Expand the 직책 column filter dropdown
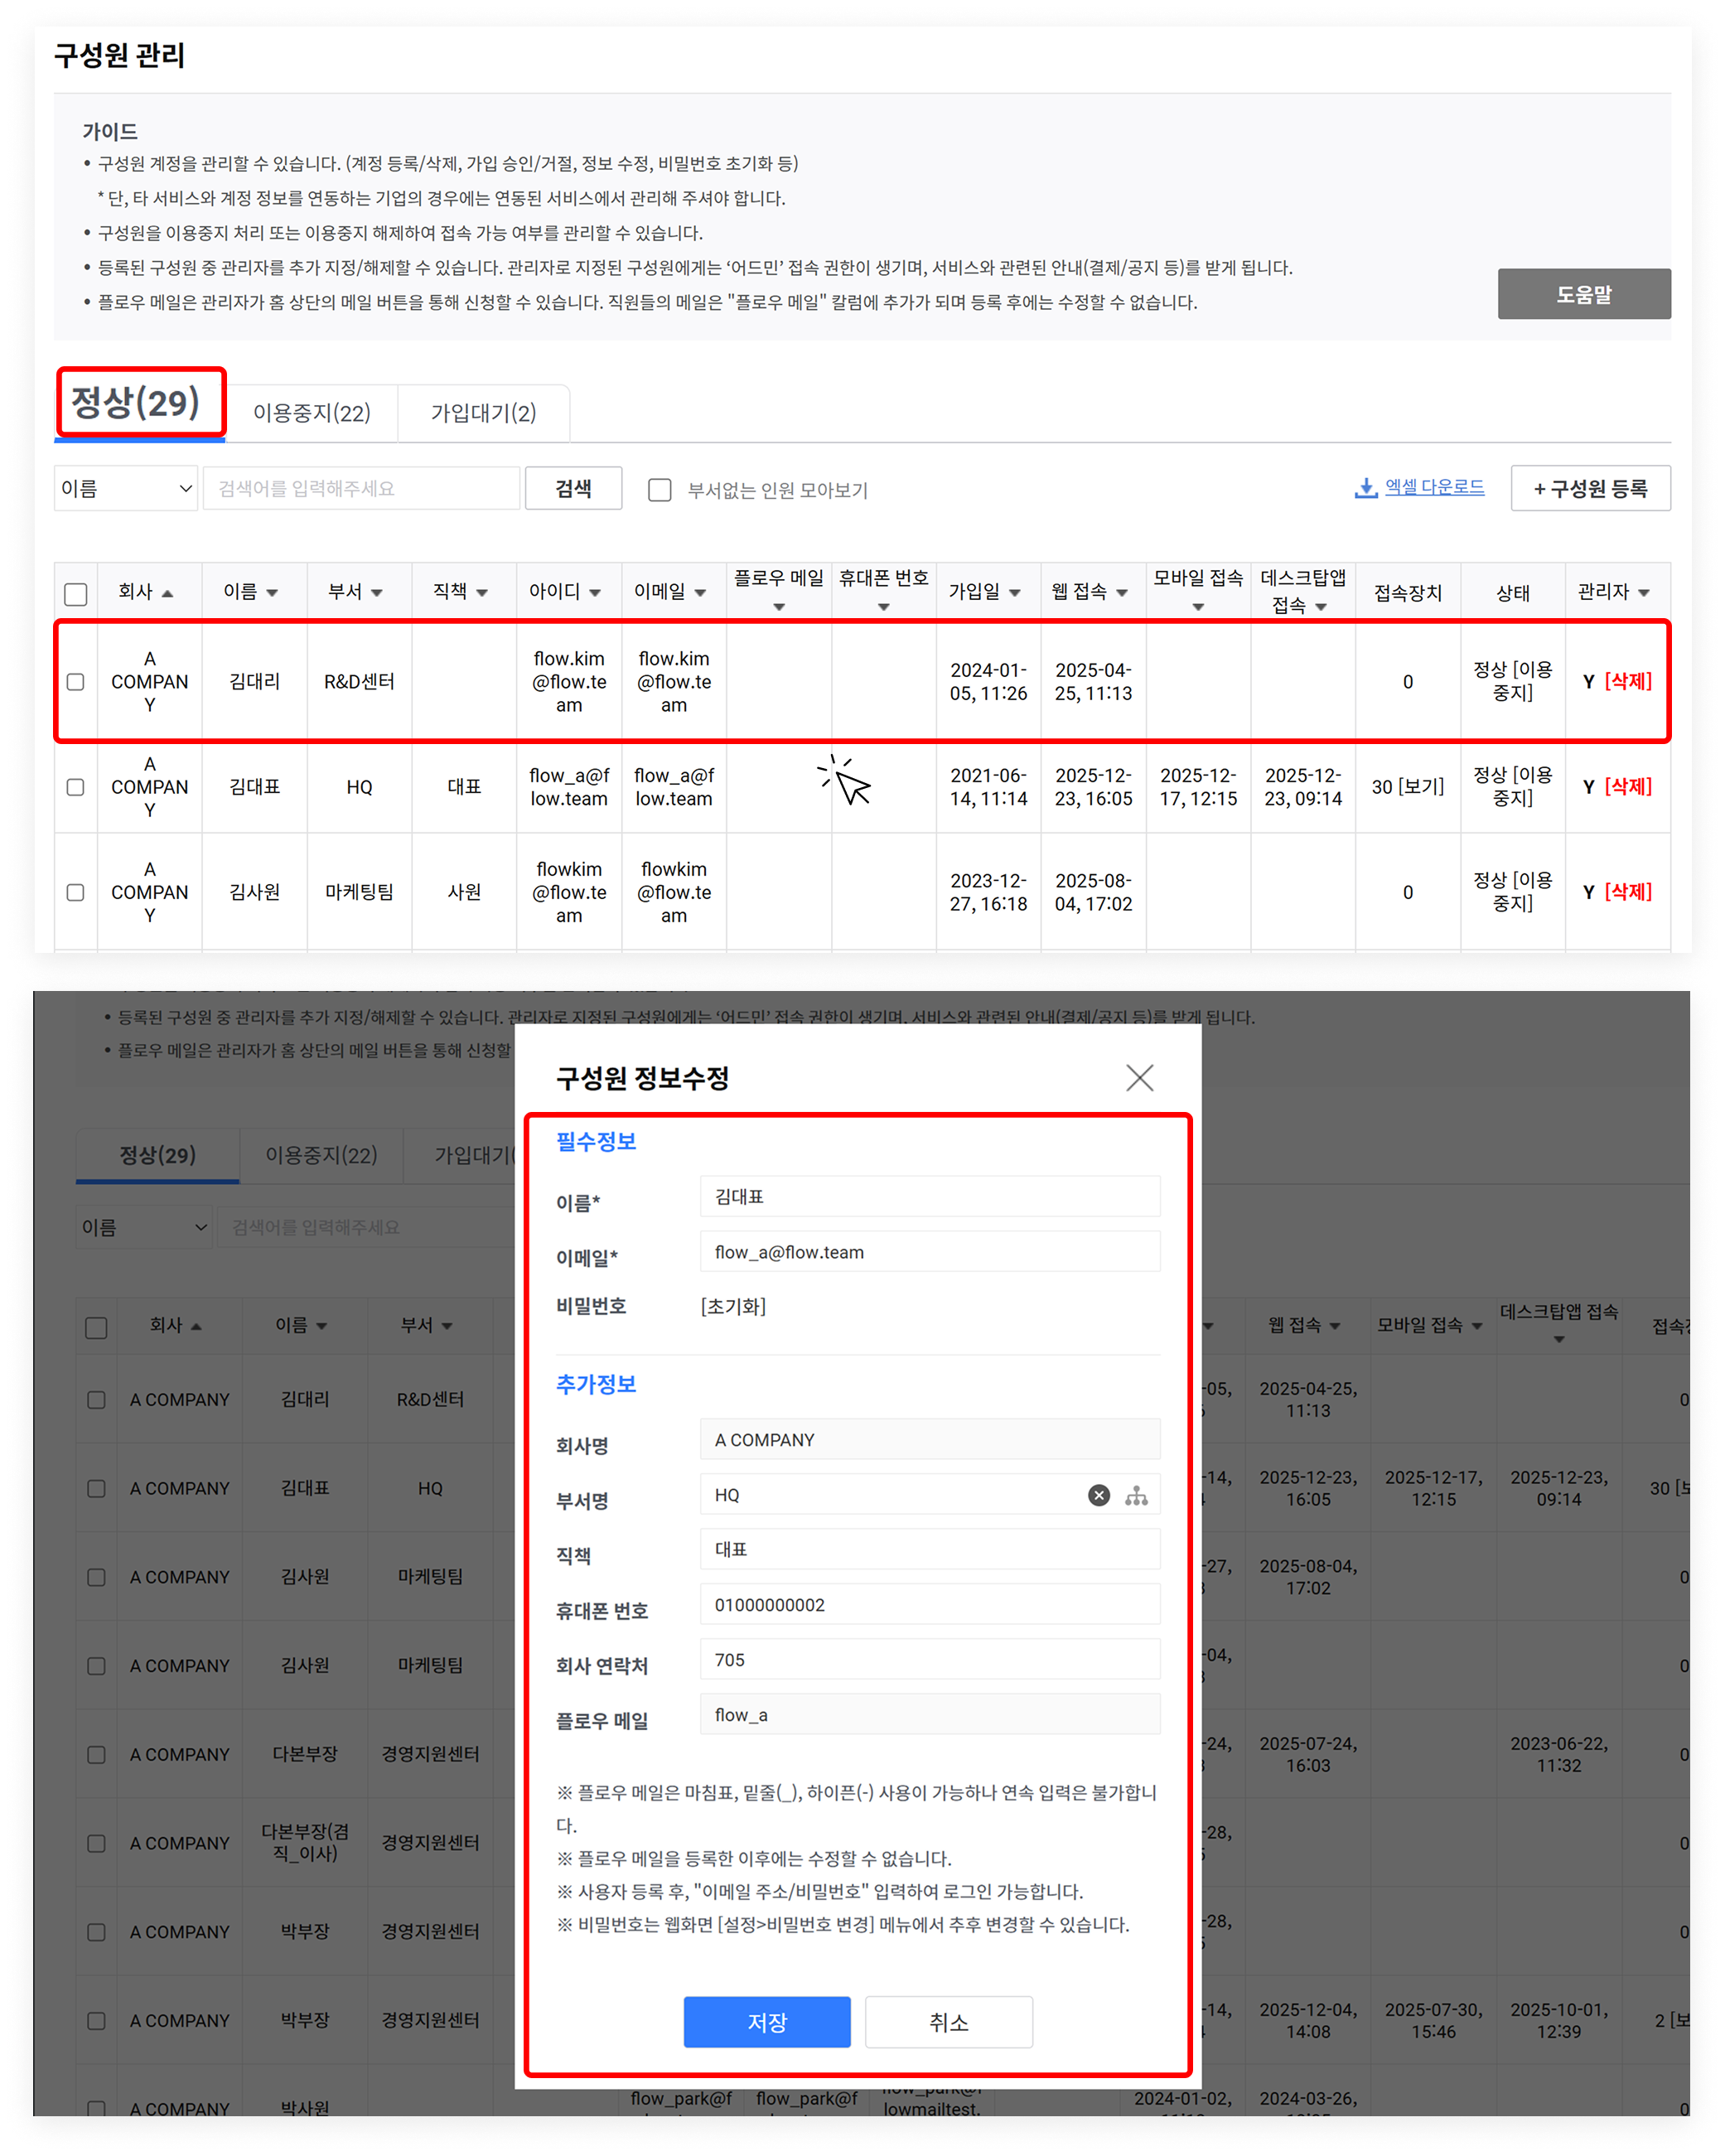Viewport: 1725px width, 2156px height. point(482,593)
